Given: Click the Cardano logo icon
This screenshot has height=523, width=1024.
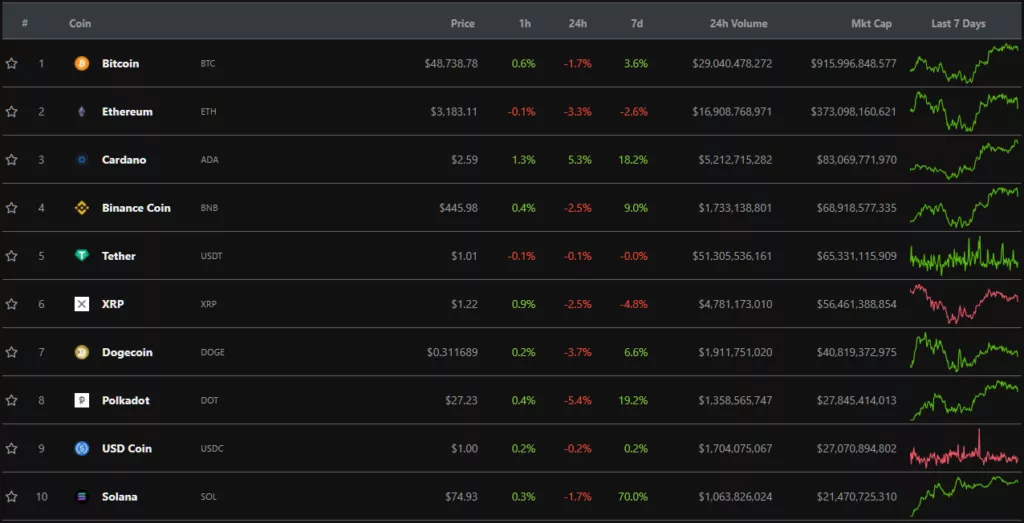Looking at the screenshot, I should click(x=82, y=160).
